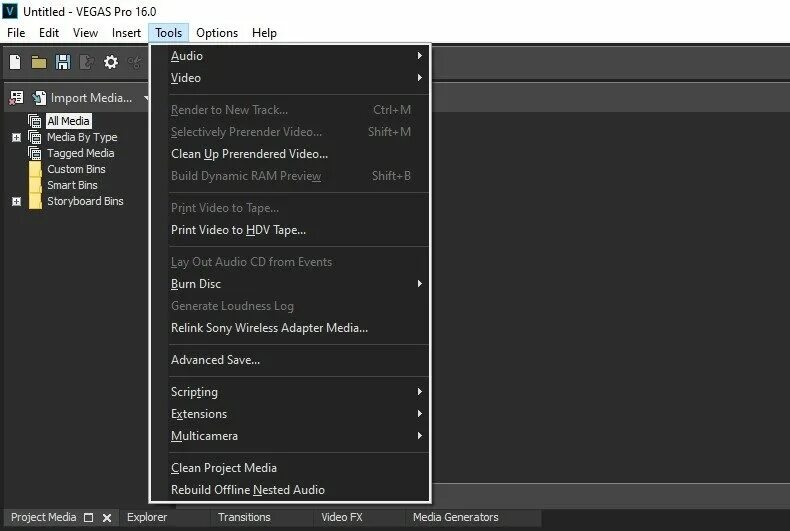
Task: Click the Cut scissors toolbar icon
Action: click(x=135, y=62)
